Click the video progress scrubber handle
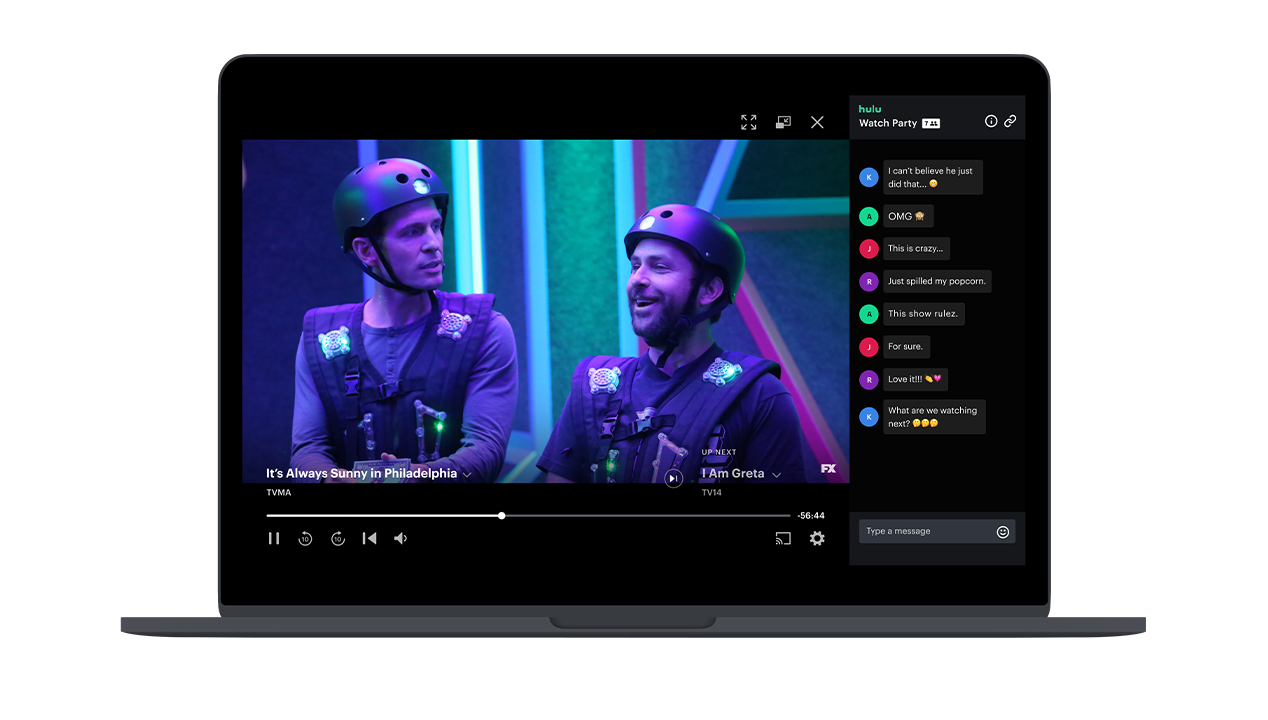 (502, 516)
